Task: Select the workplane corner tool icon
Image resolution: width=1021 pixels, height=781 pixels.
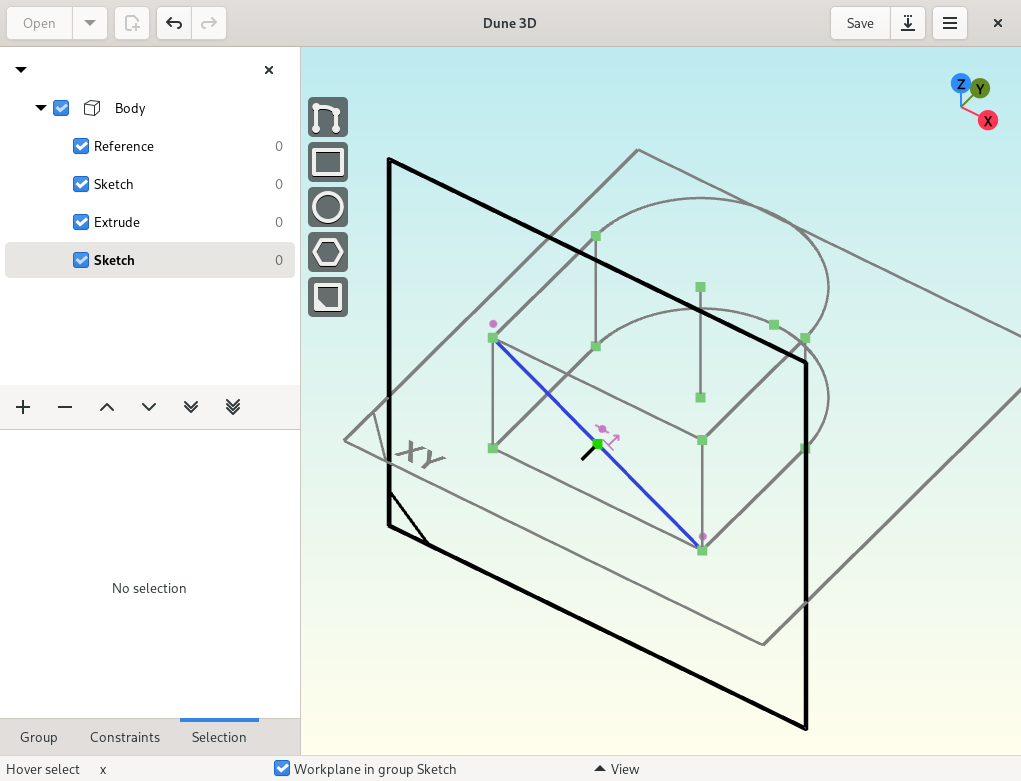Action: 328,297
